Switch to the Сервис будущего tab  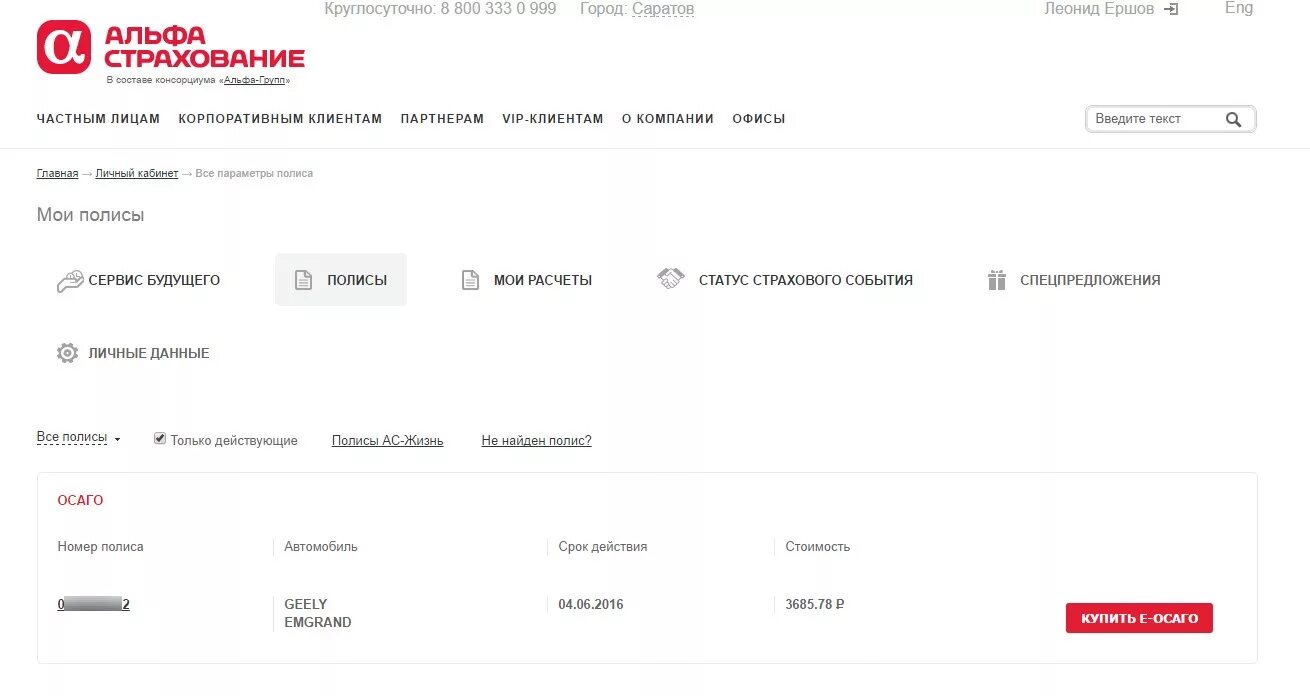[x=138, y=281]
